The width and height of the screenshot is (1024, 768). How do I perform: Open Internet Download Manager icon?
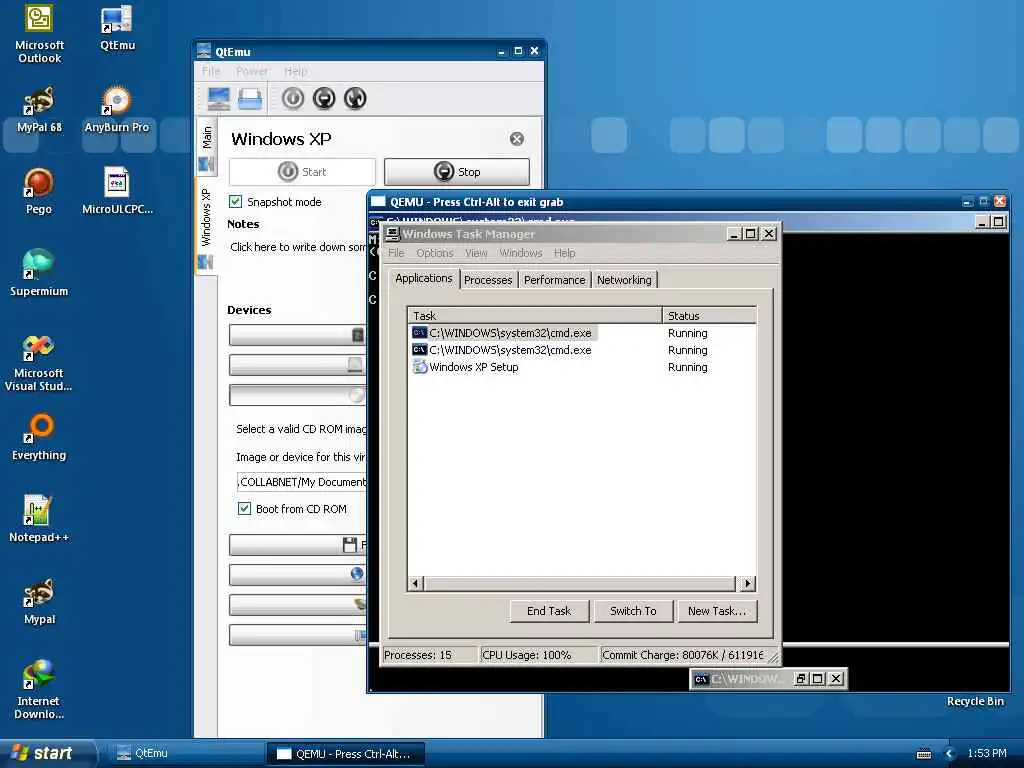[39, 691]
